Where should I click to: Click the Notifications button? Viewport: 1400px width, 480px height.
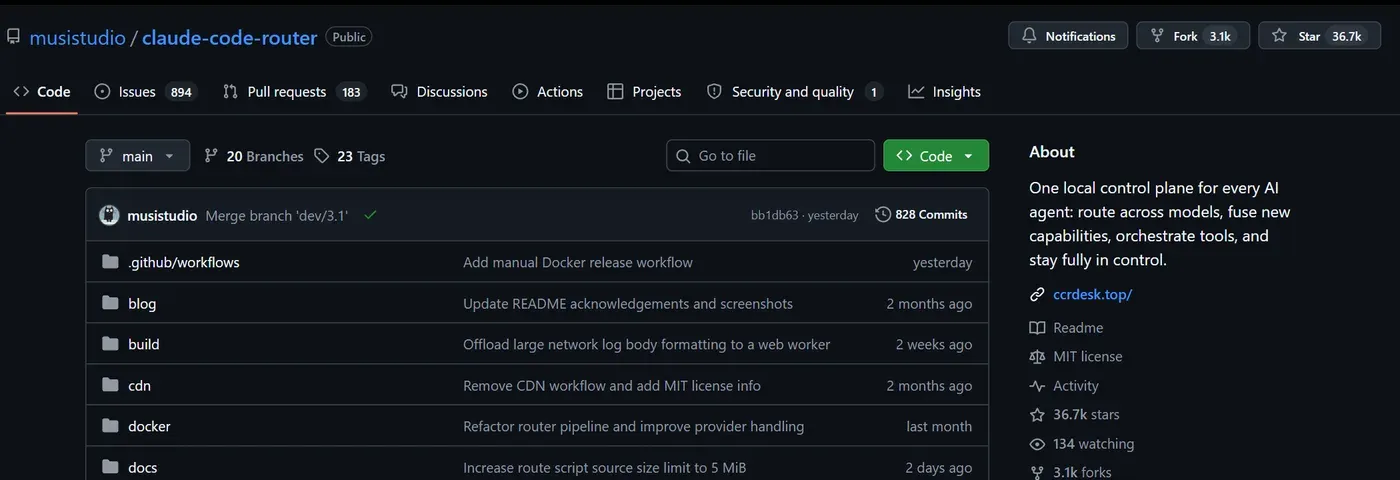coord(1068,36)
